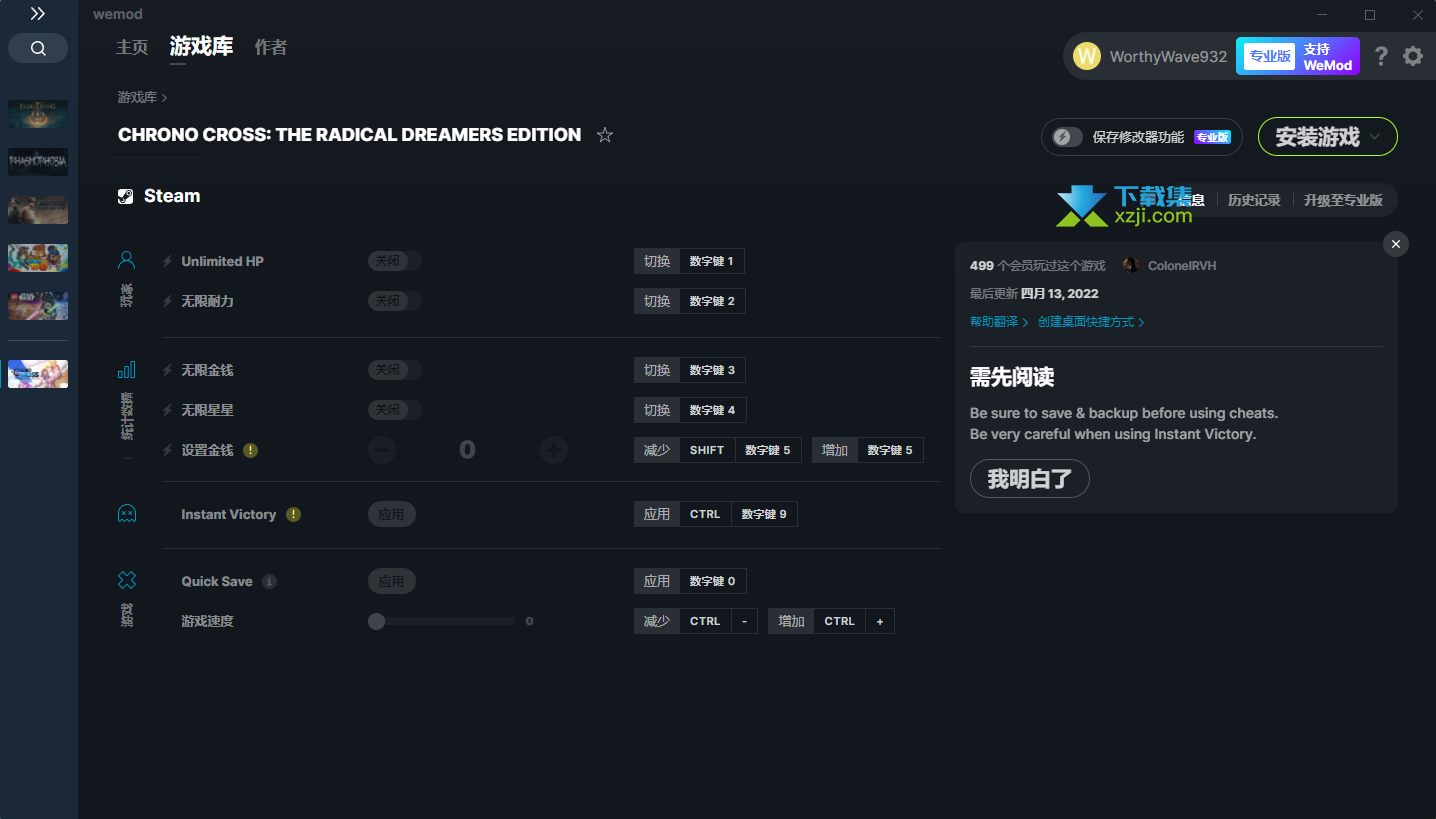The image size is (1436, 819).
Task: Go to the 主页 tab
Action: [132, 47]
